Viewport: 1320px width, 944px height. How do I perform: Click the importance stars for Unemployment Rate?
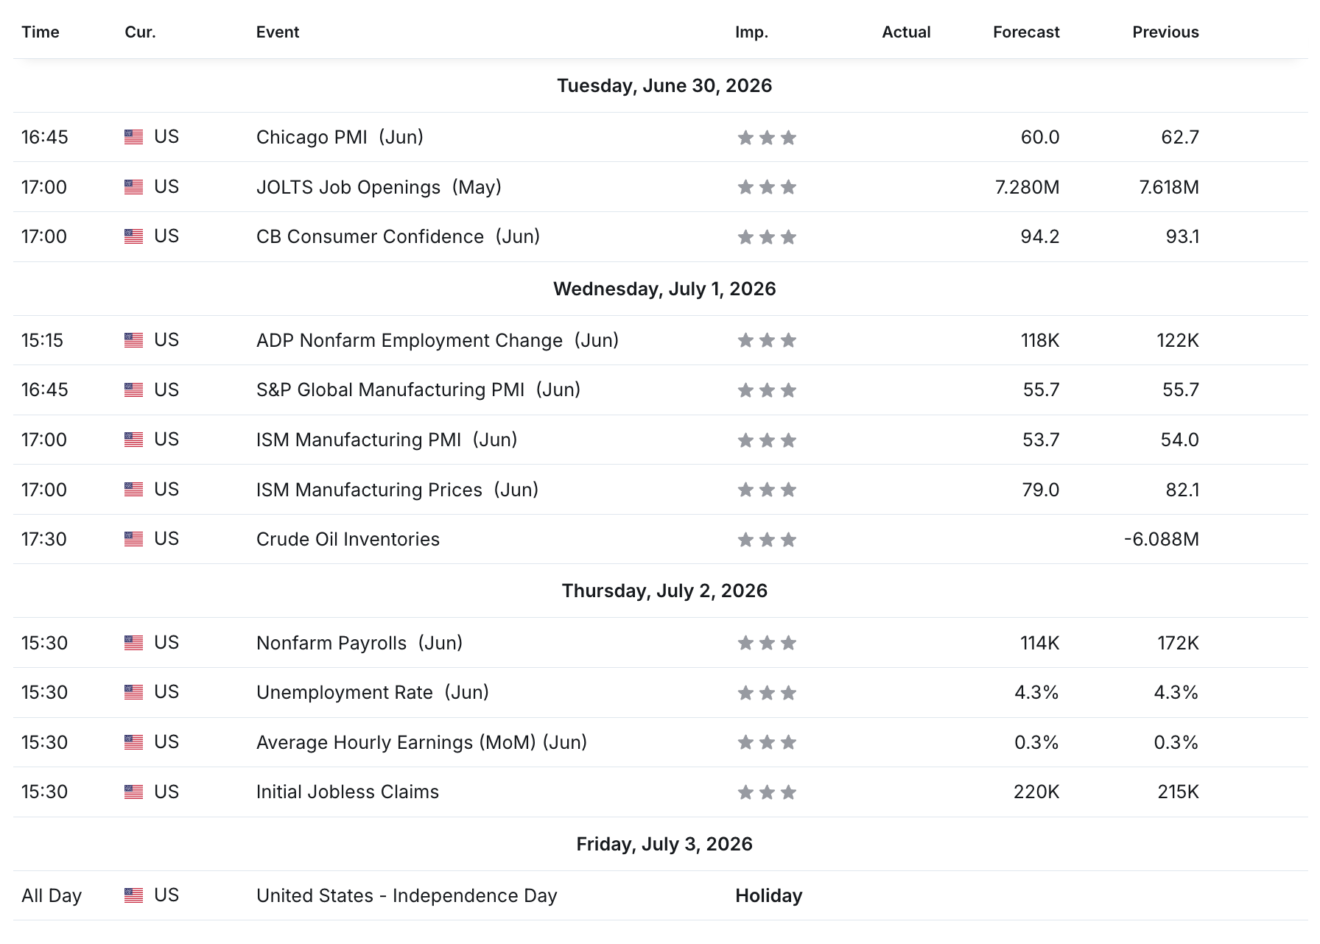pos(767,693)
